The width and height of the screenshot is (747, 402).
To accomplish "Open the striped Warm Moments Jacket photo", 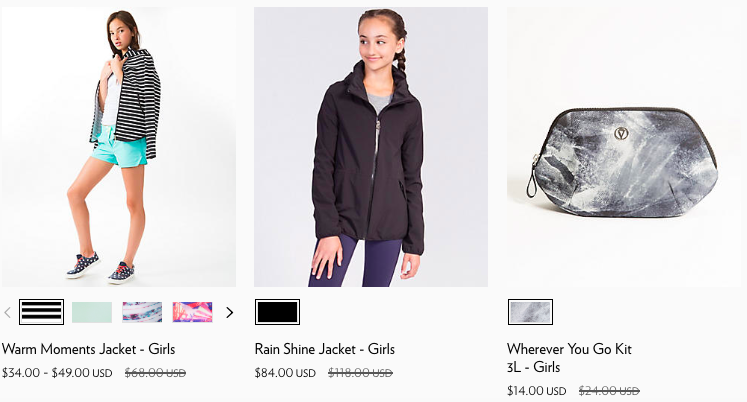I will (x=119, y=147).
